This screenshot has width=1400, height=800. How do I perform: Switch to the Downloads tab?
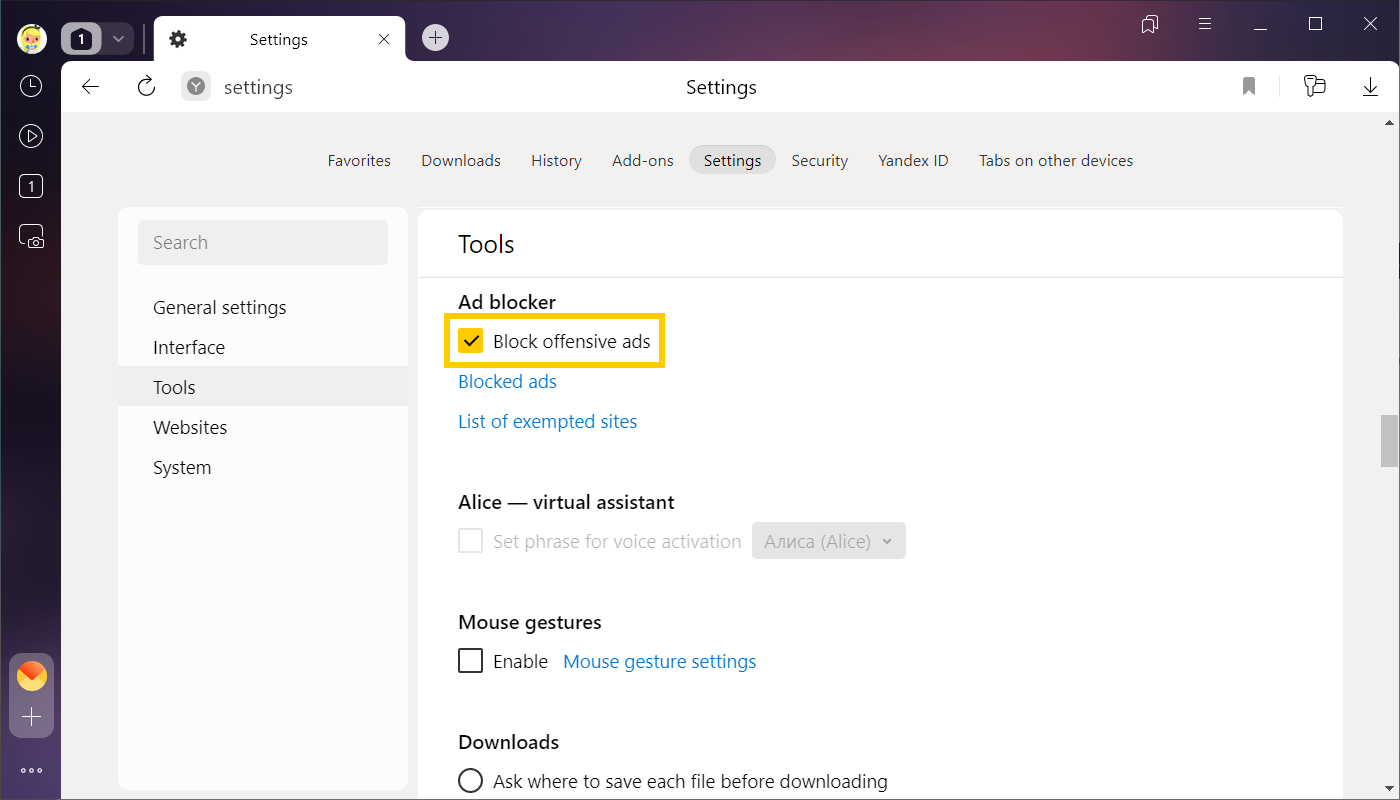click(x=461, y=160)
